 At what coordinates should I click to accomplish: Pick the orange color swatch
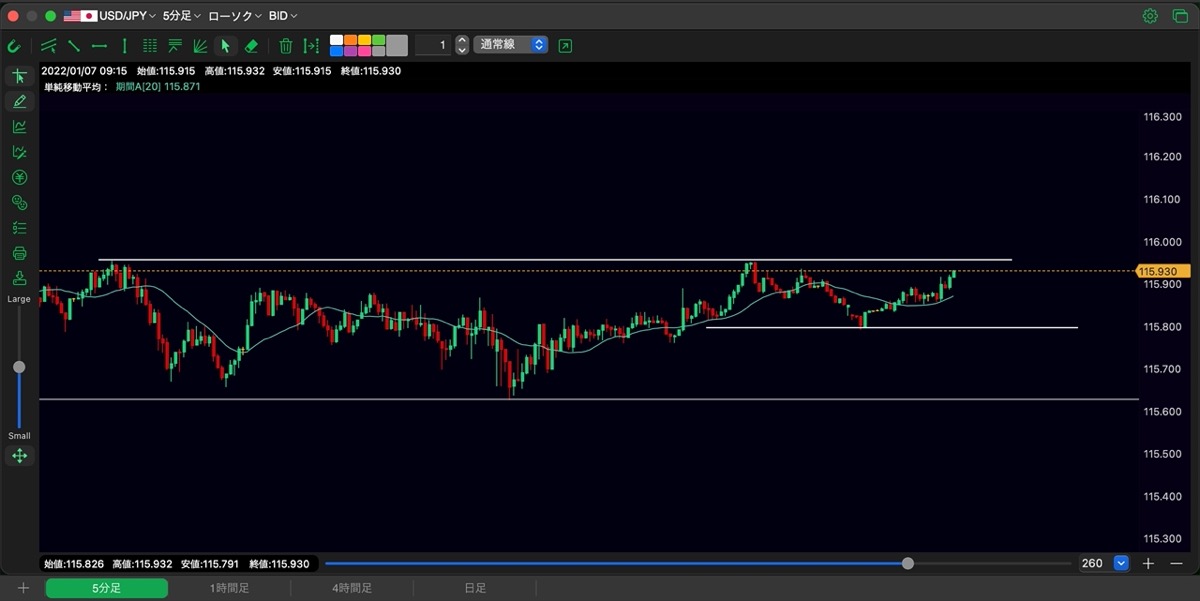(x=351, y=40)
